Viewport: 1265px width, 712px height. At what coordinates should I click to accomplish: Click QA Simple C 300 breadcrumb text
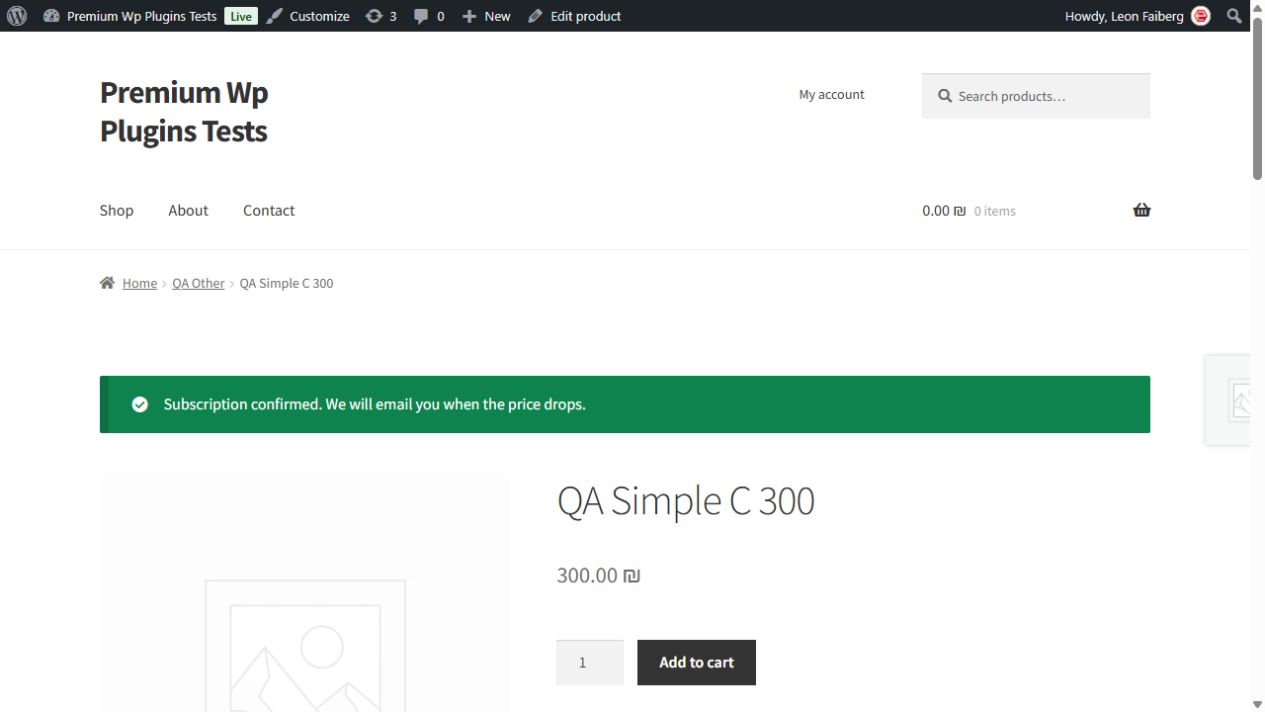[287, 283]
